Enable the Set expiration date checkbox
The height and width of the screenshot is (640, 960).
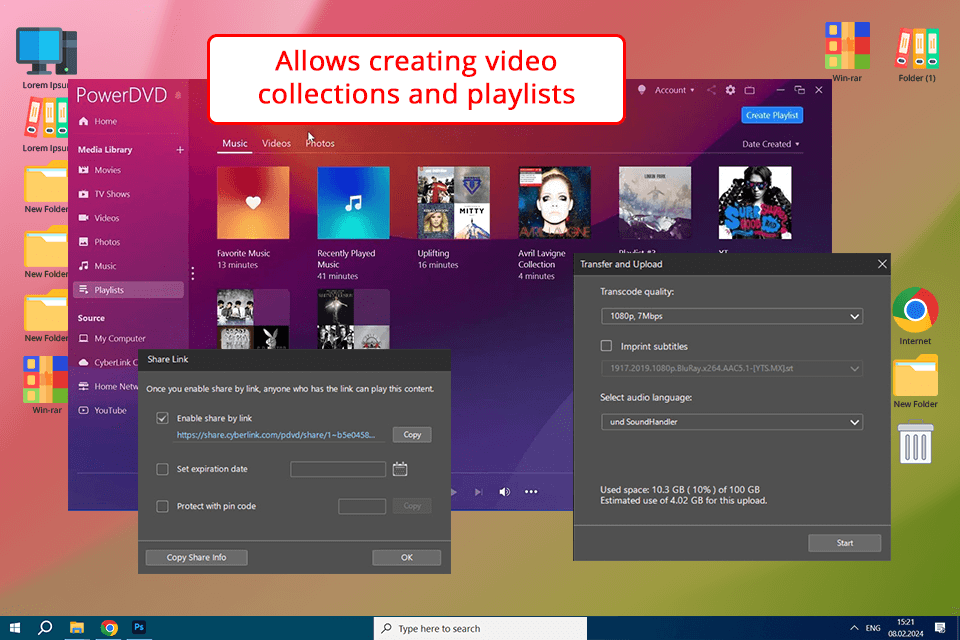(163, 469)
